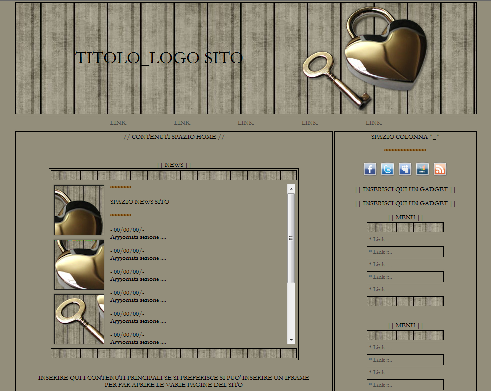Click the SPAZIO COLONNA sidebar heading
Screen dimensions: 491x391
(405, 137)
